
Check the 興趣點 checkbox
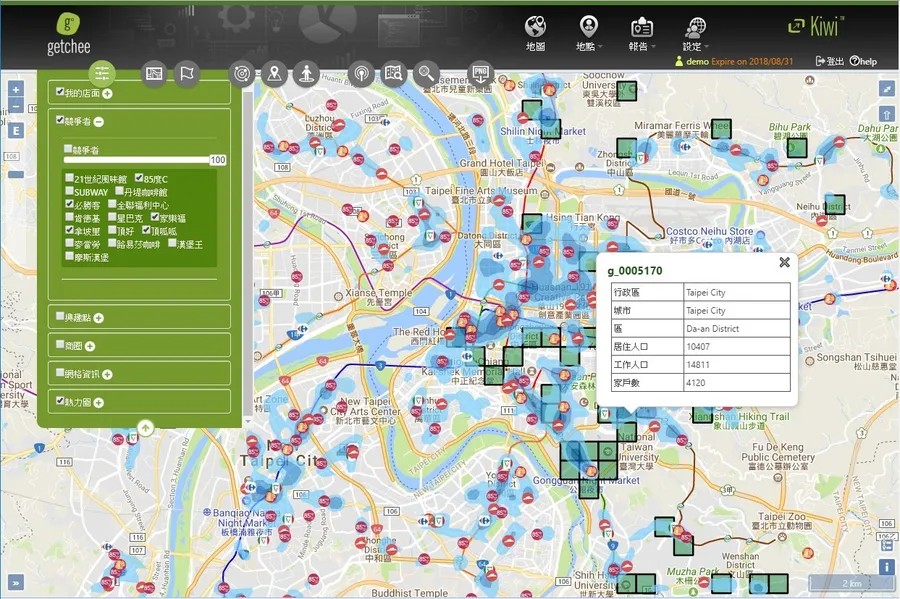(60, 316)
